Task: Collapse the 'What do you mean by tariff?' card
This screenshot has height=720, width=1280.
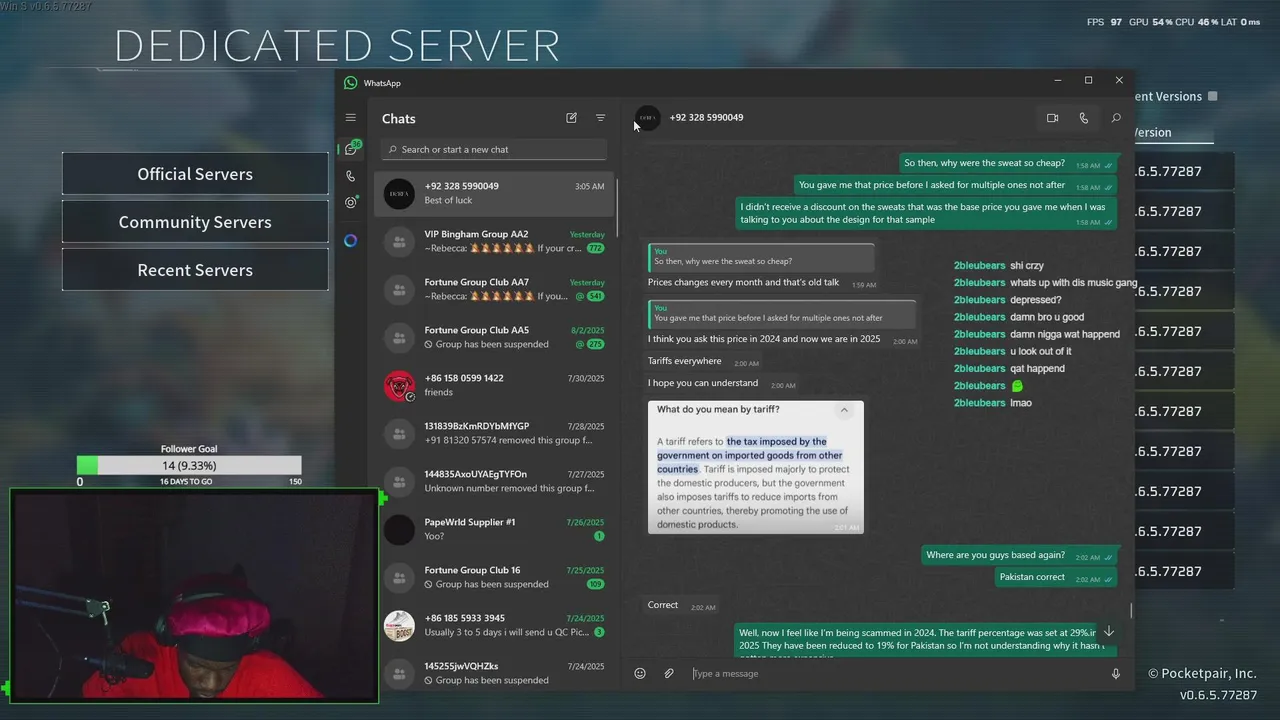Action: click(844, 410)
